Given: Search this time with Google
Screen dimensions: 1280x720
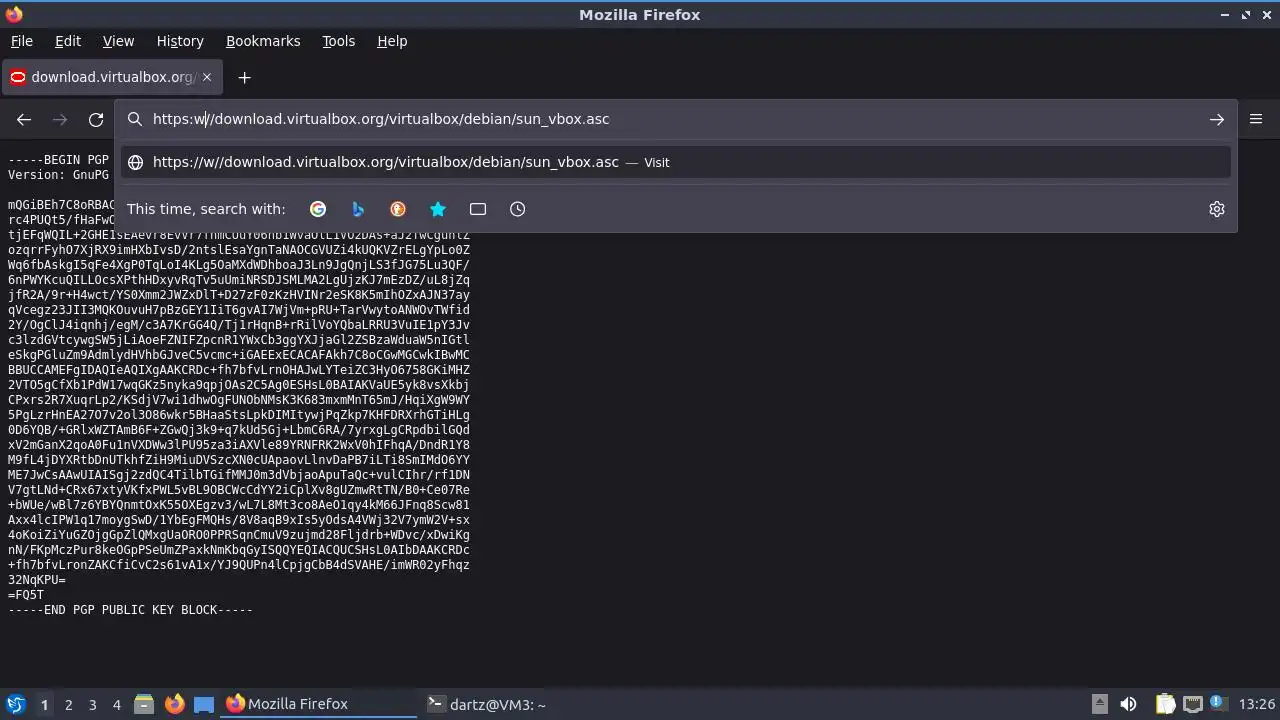Looking at the screenshot, I should [318, 209].
